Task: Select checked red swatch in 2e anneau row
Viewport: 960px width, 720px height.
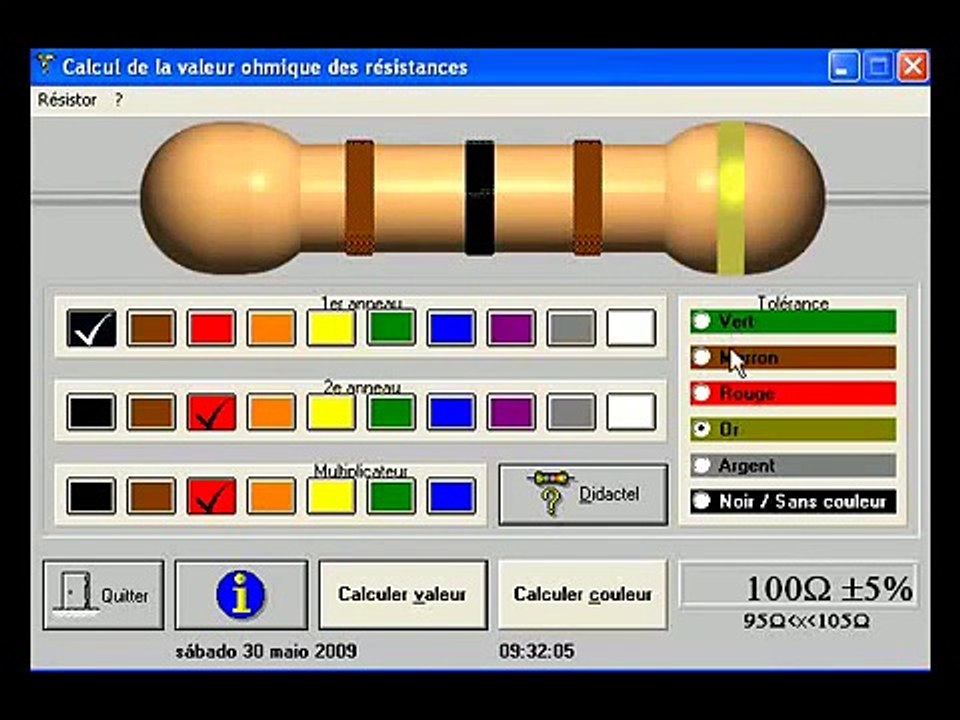Action: click(x=211, y=412)
